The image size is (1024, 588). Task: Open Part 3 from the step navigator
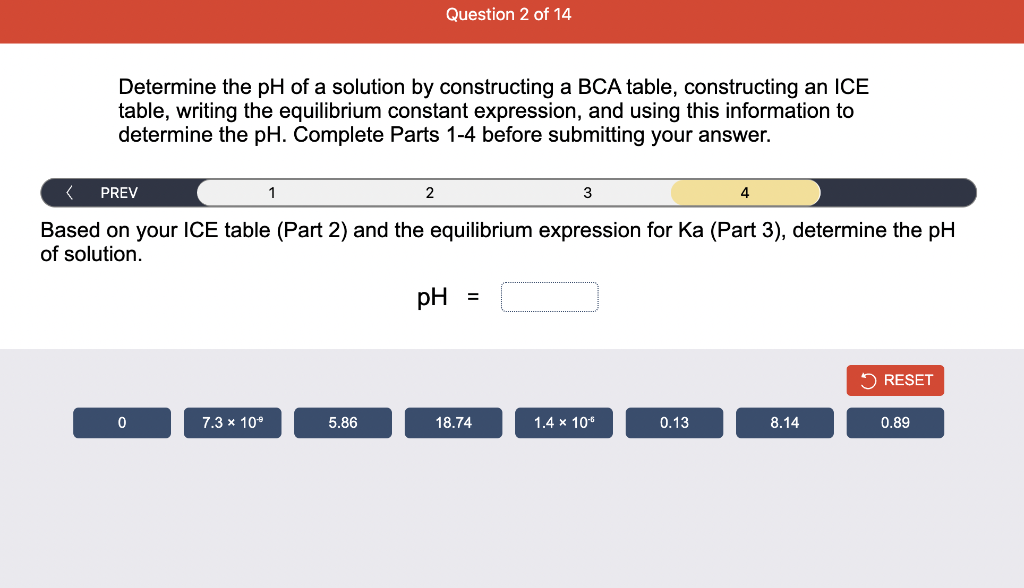tap(587, 192)
